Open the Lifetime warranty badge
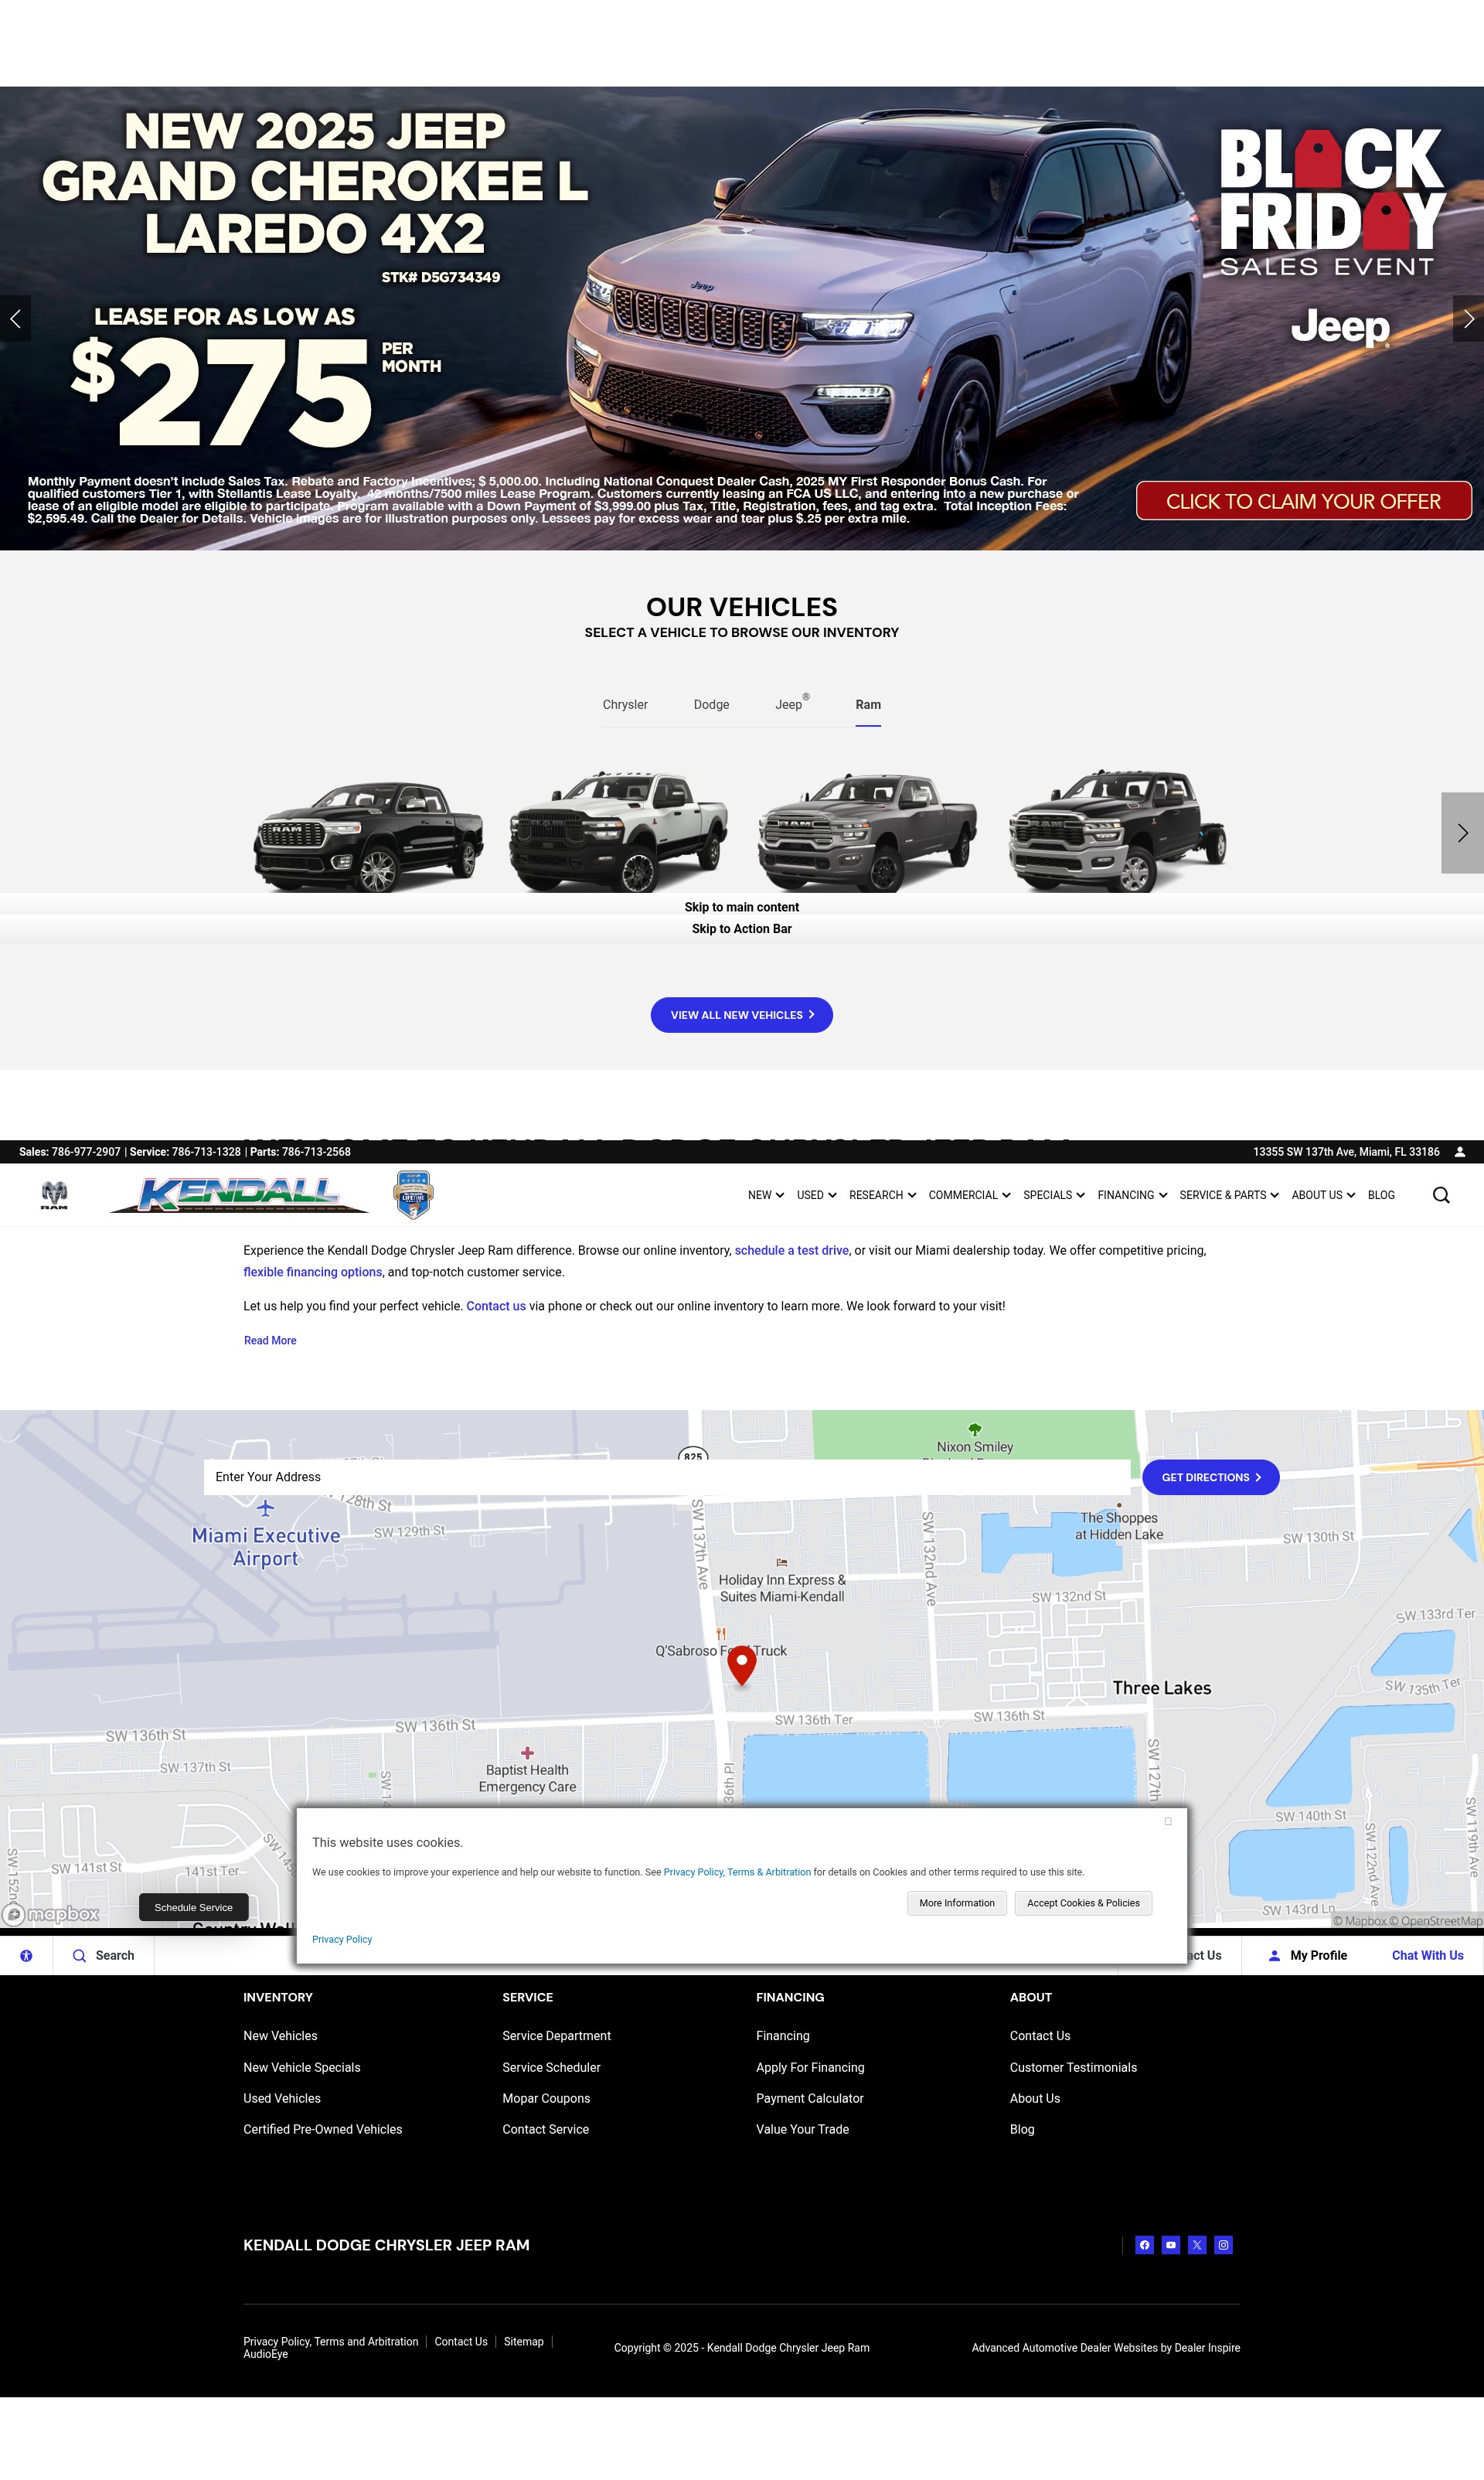 pyautogui.click(x=414, y=1195)
